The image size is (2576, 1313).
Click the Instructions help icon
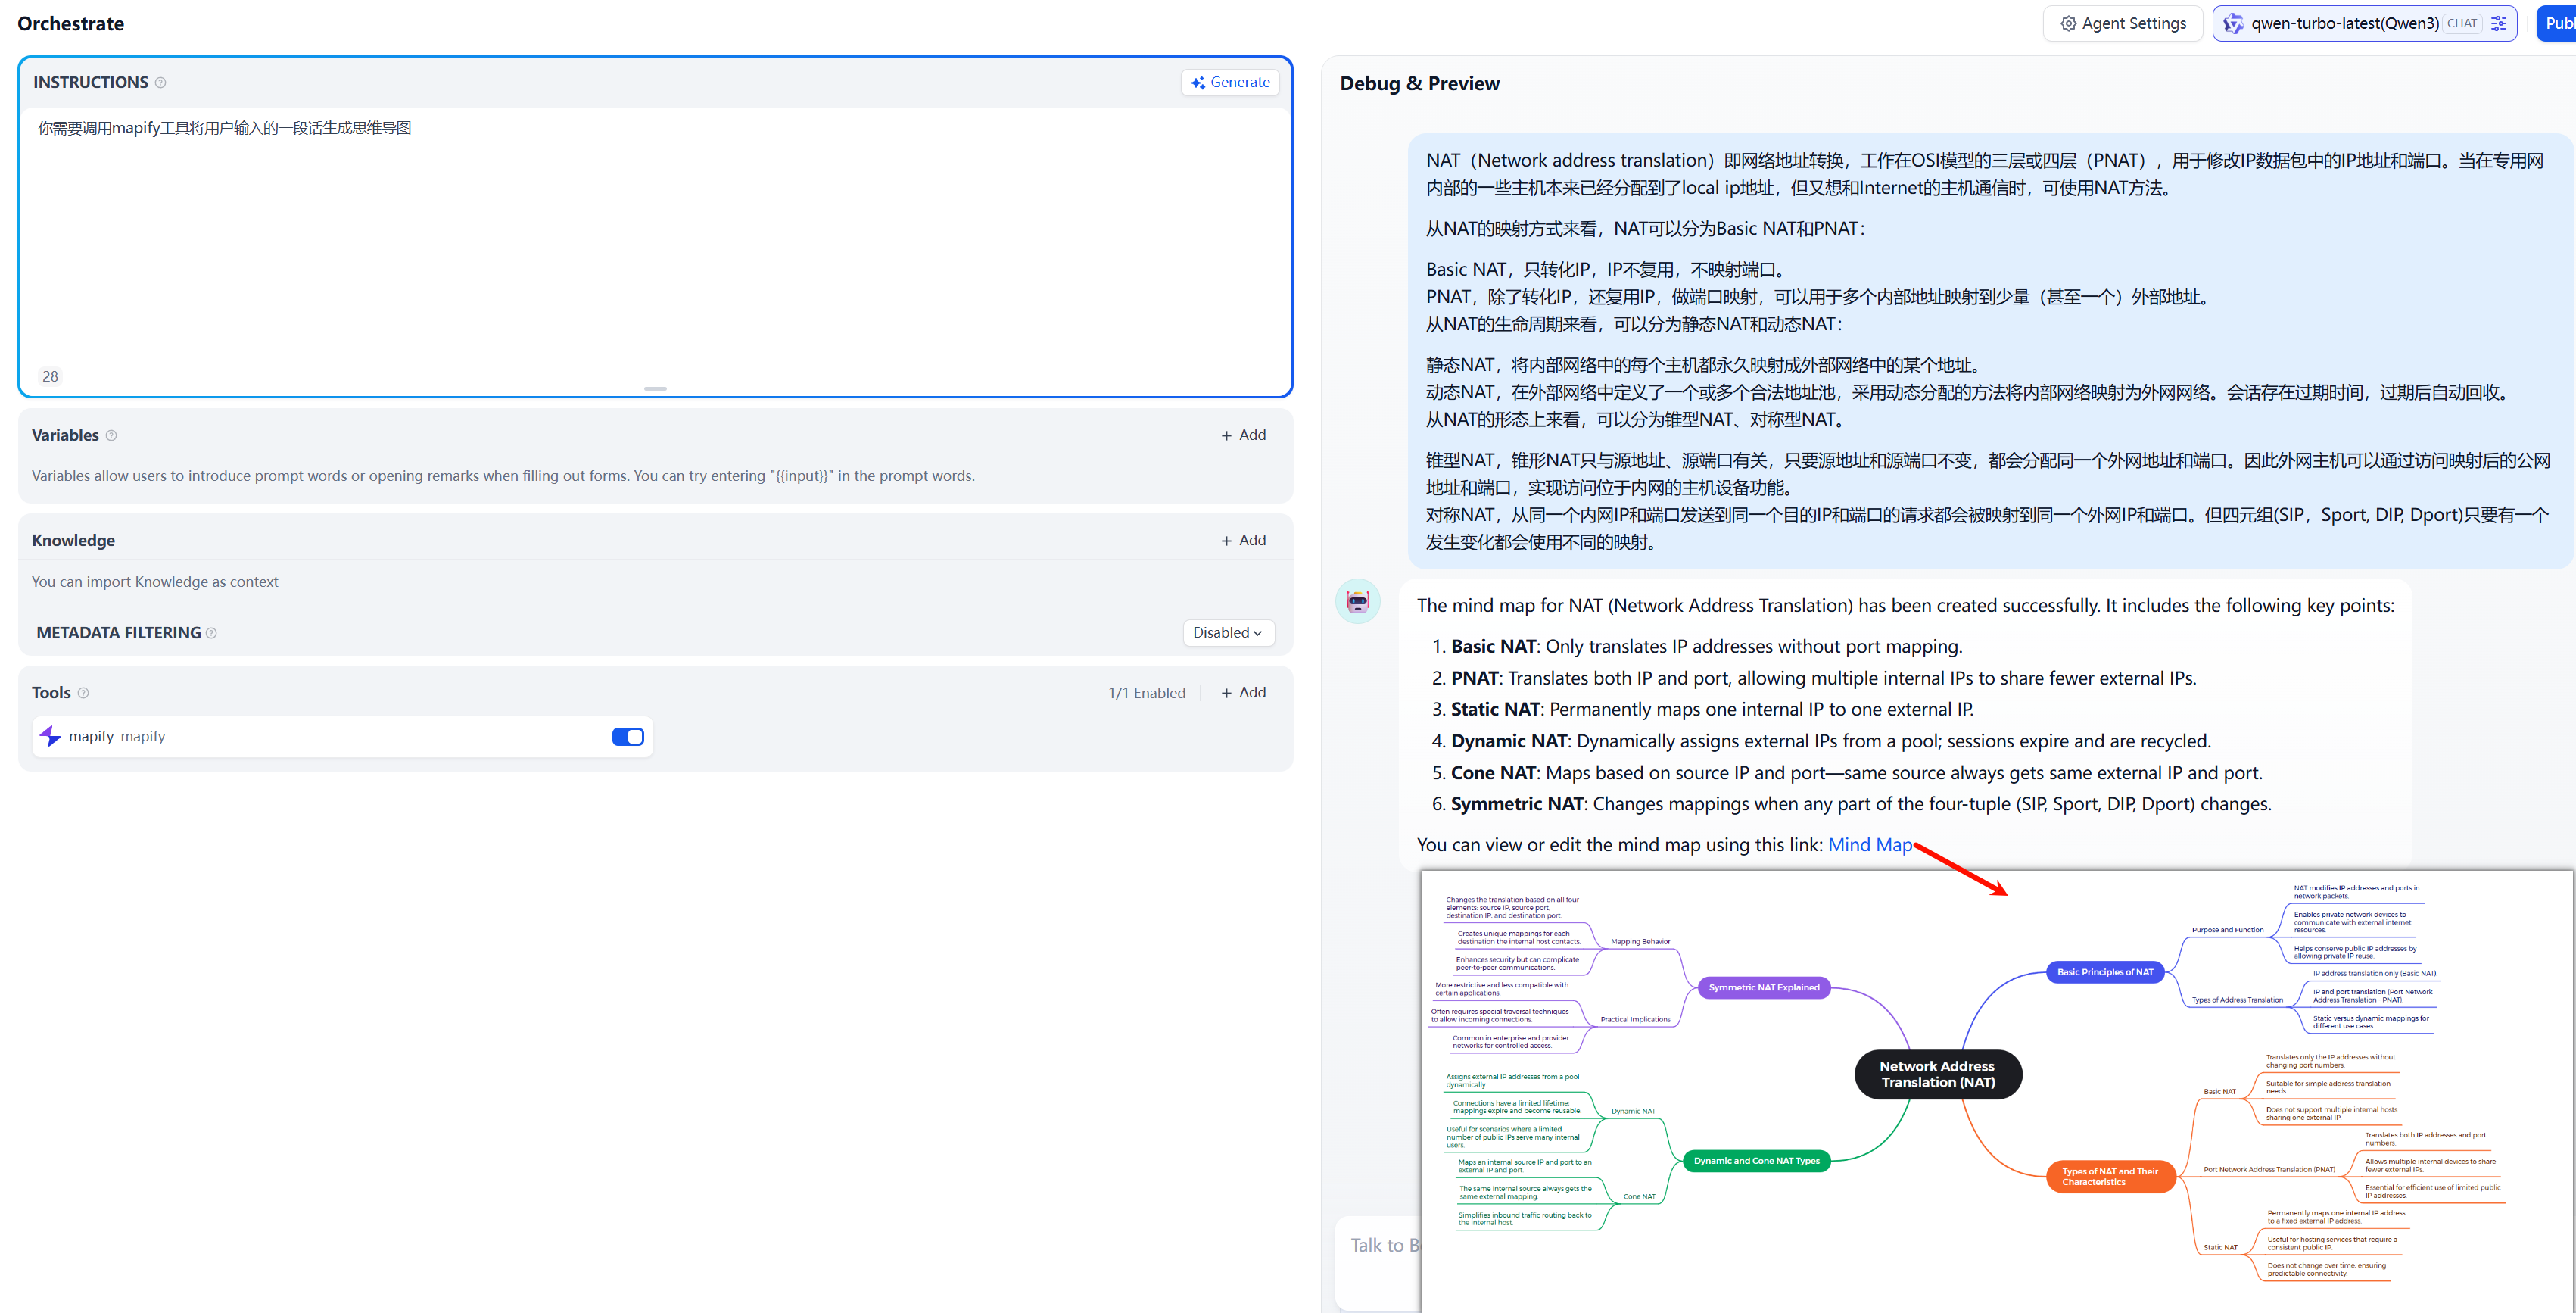[160, 83]
